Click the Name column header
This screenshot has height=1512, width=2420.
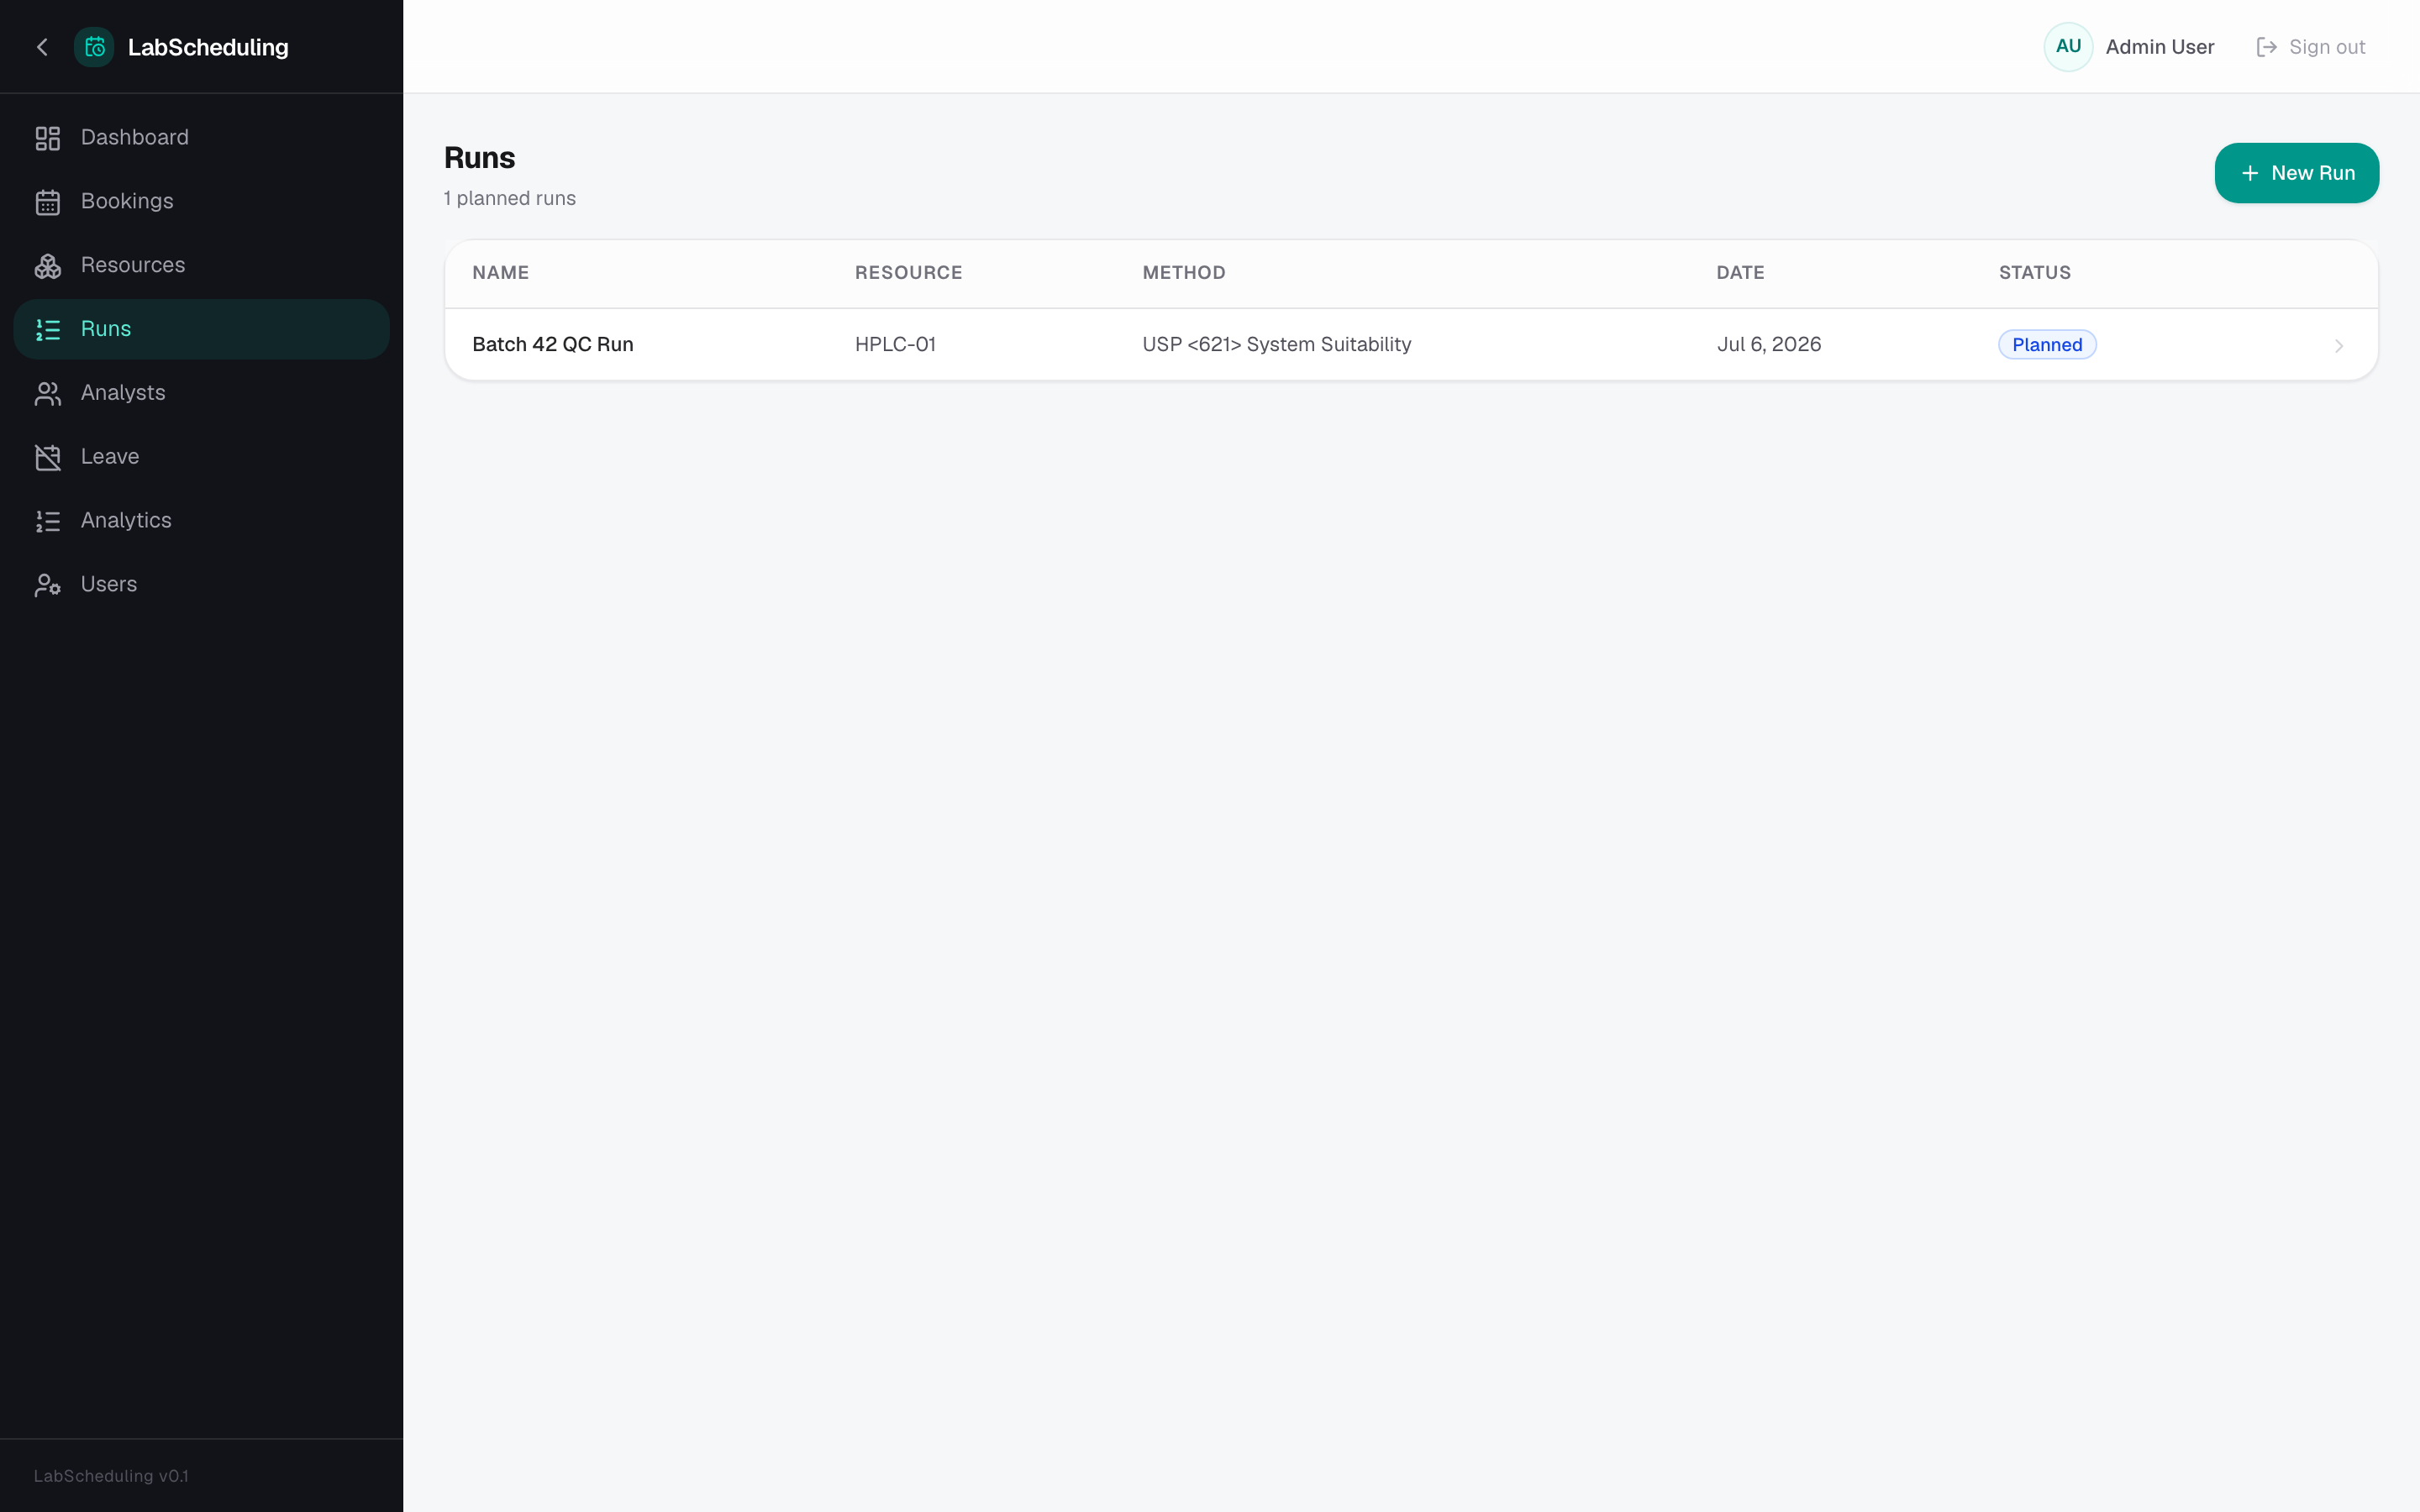pos(500,273)
